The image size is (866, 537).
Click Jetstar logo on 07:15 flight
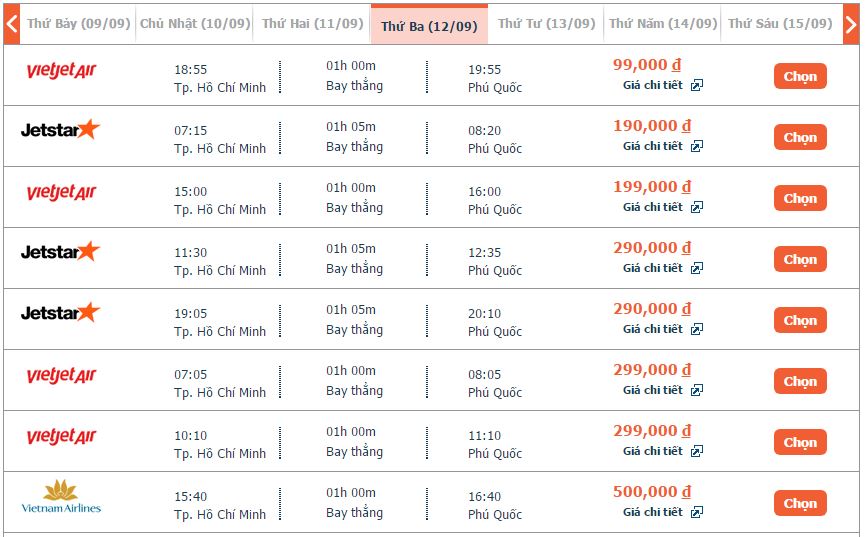60,130
